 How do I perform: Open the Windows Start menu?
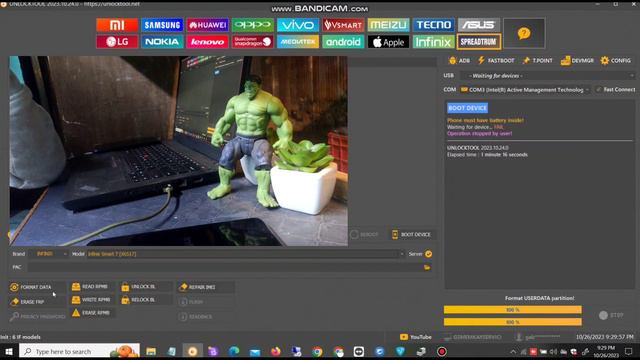[x=9, y=351]
